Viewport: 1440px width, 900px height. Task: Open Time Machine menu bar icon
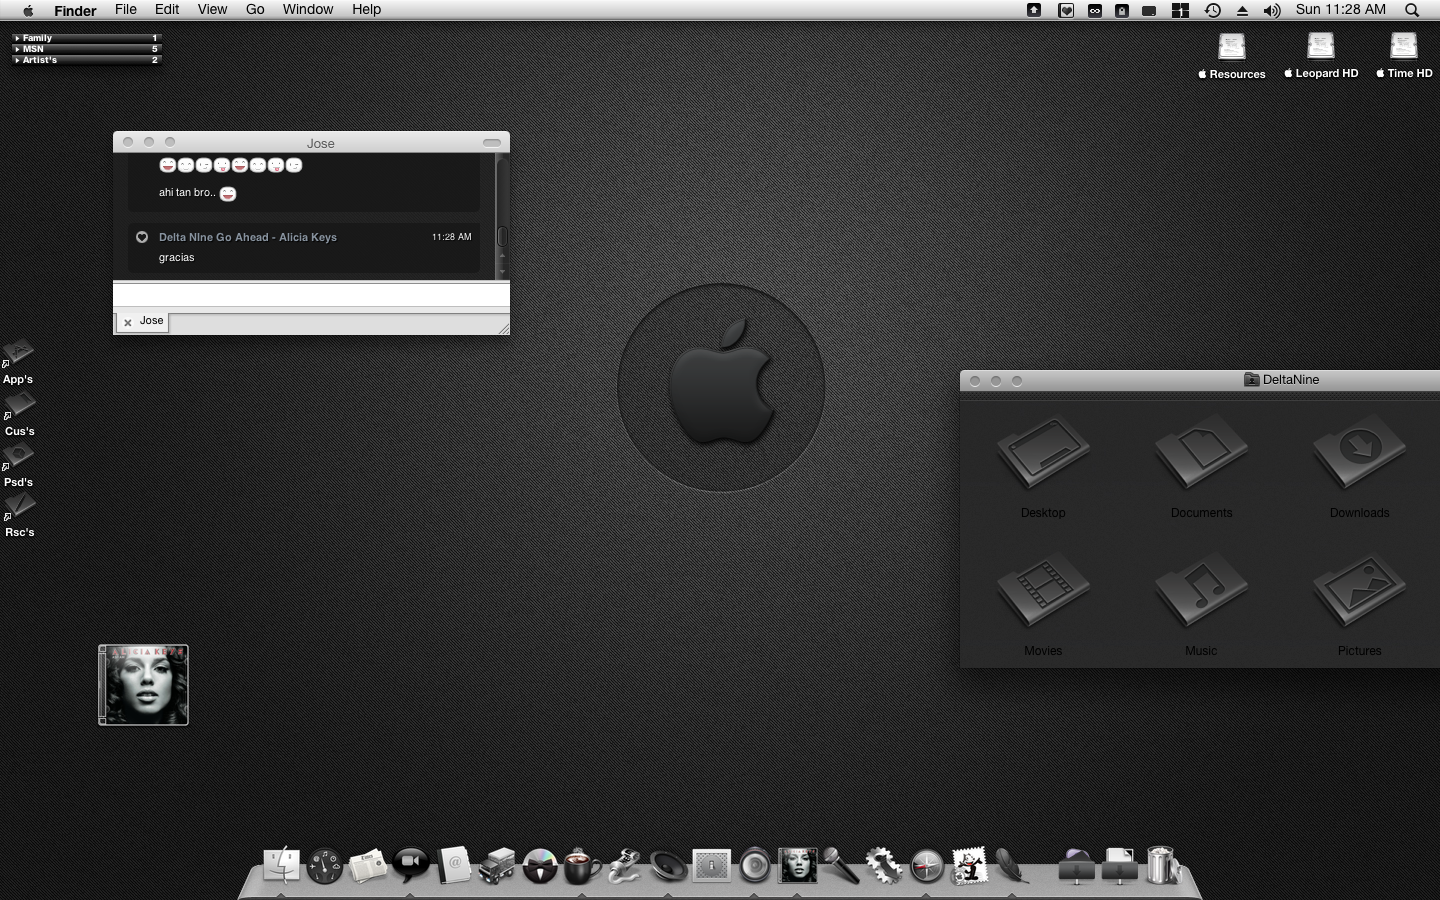tap(1212, 10)
